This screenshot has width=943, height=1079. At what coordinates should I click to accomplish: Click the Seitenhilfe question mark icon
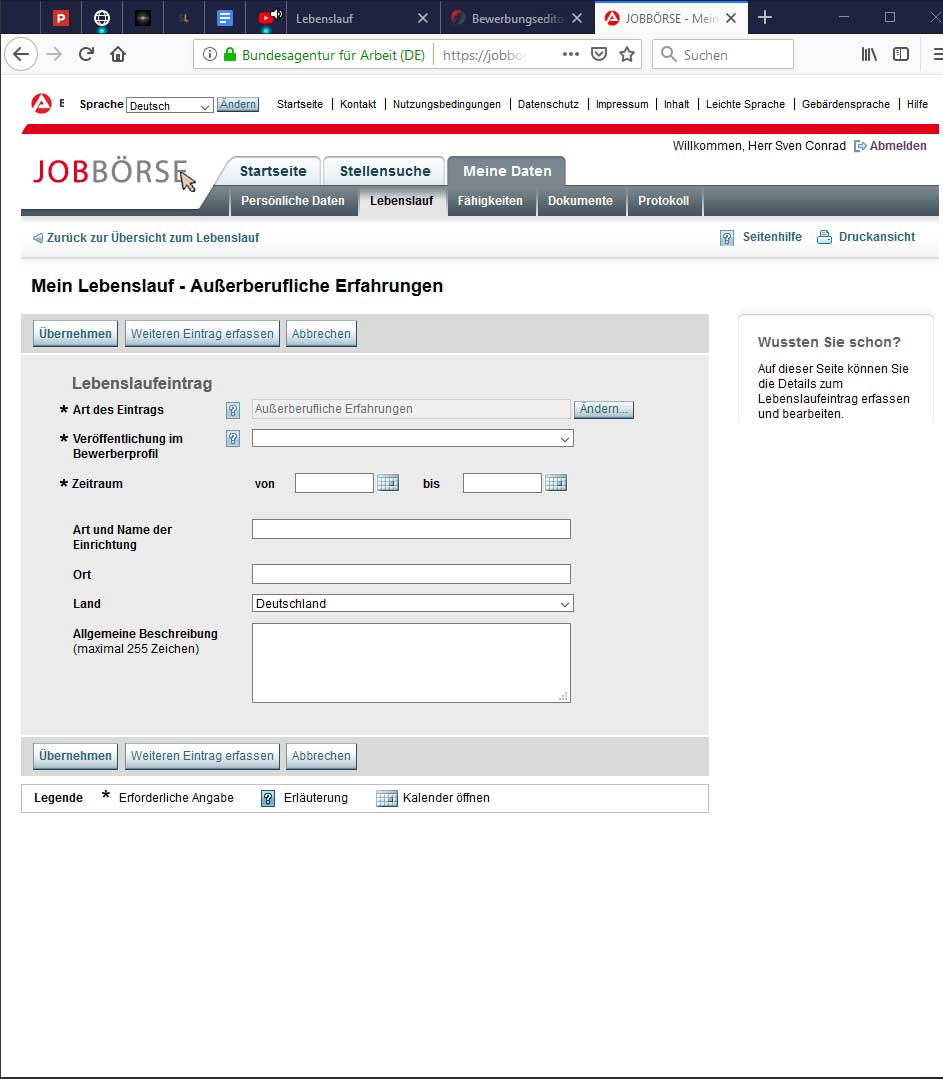(727, 237)
